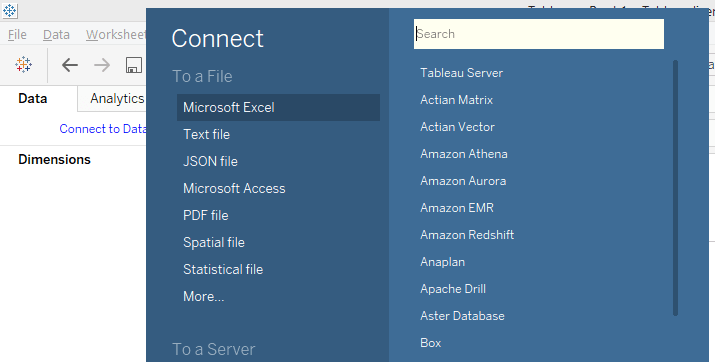Click the server list vertical scrollbar
This screenshot has width=715, height=362.
pos(675,187)
